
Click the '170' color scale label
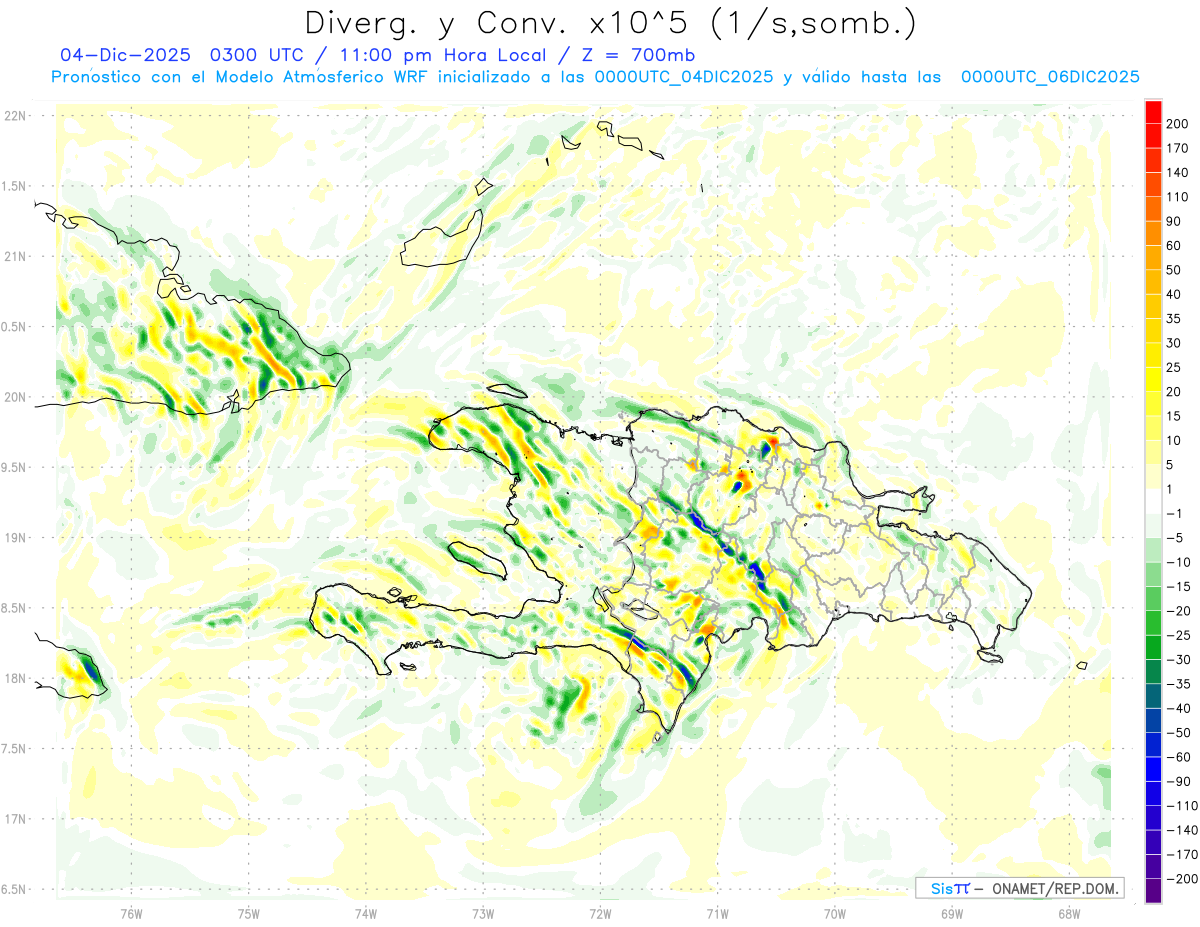tap(1179, 148)
